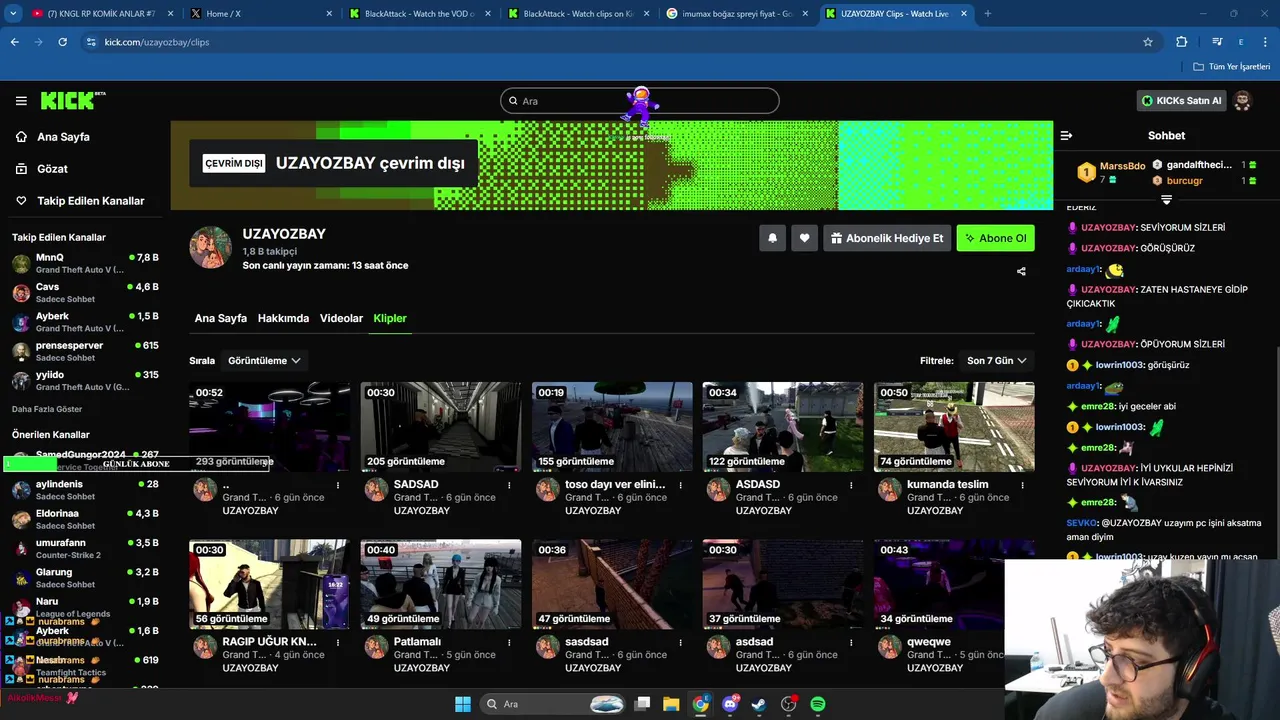Open MnnQ channel from followed list
The image size is (1280, 720).
point(84,264)
